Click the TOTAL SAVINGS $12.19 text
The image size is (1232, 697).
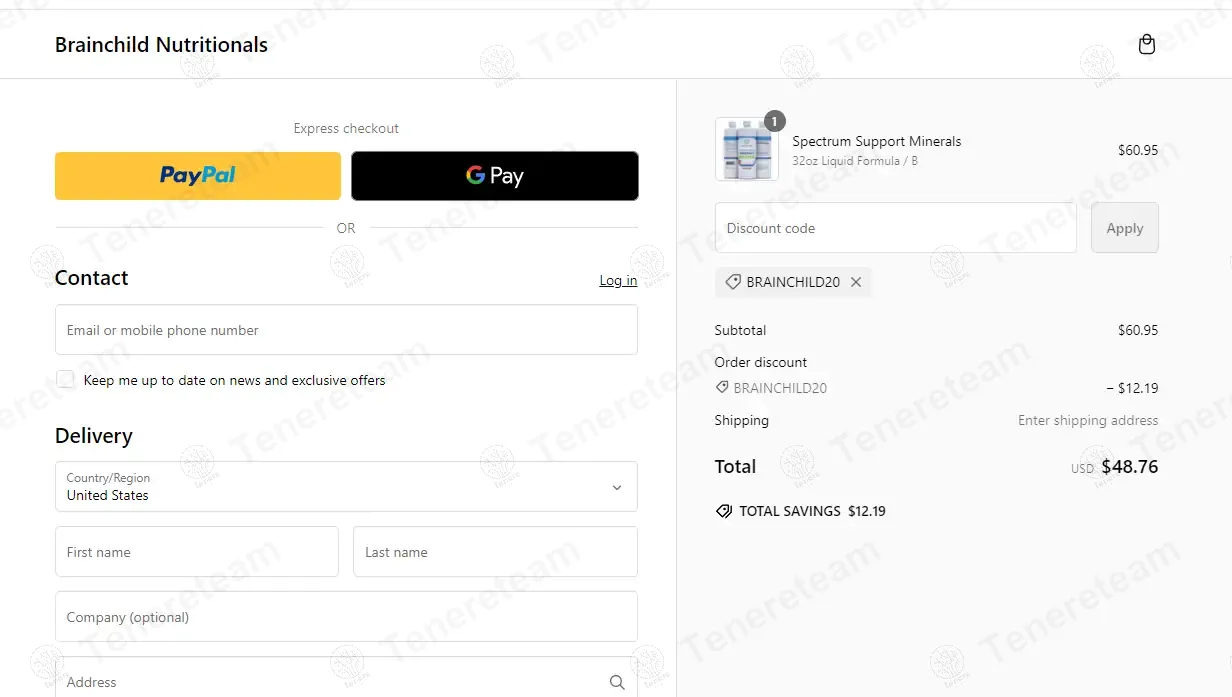click(812, 511)
